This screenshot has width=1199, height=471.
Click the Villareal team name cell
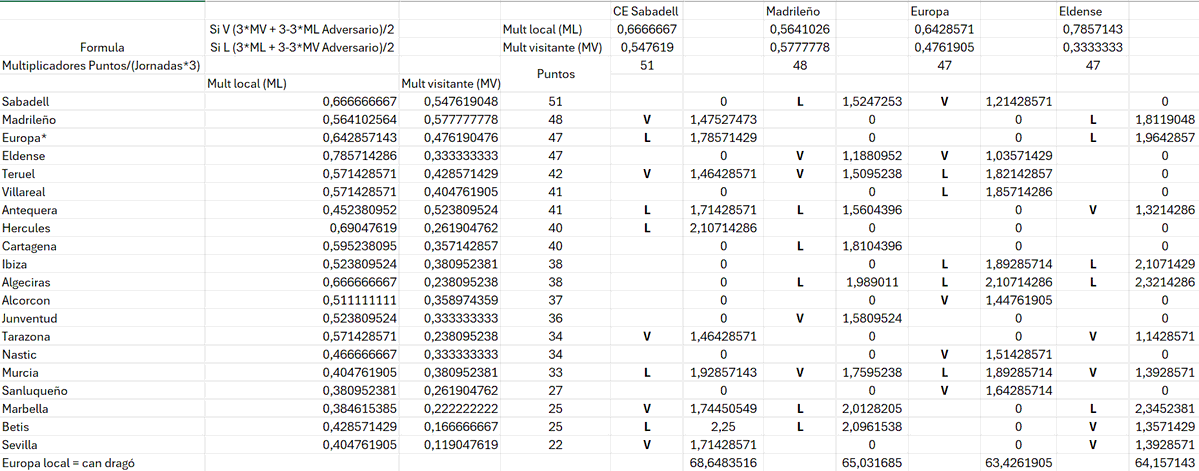(102, 192)
